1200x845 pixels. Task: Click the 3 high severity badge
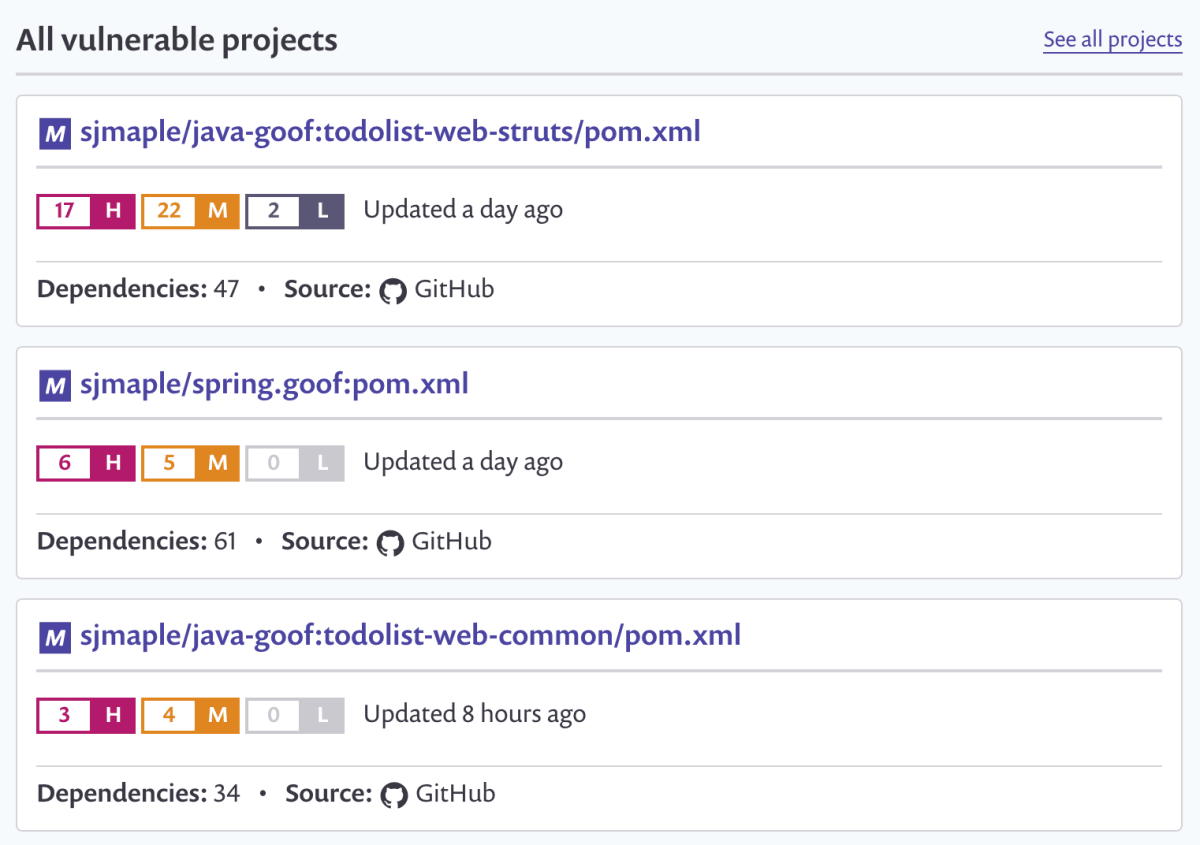click(x=86, y=715)
